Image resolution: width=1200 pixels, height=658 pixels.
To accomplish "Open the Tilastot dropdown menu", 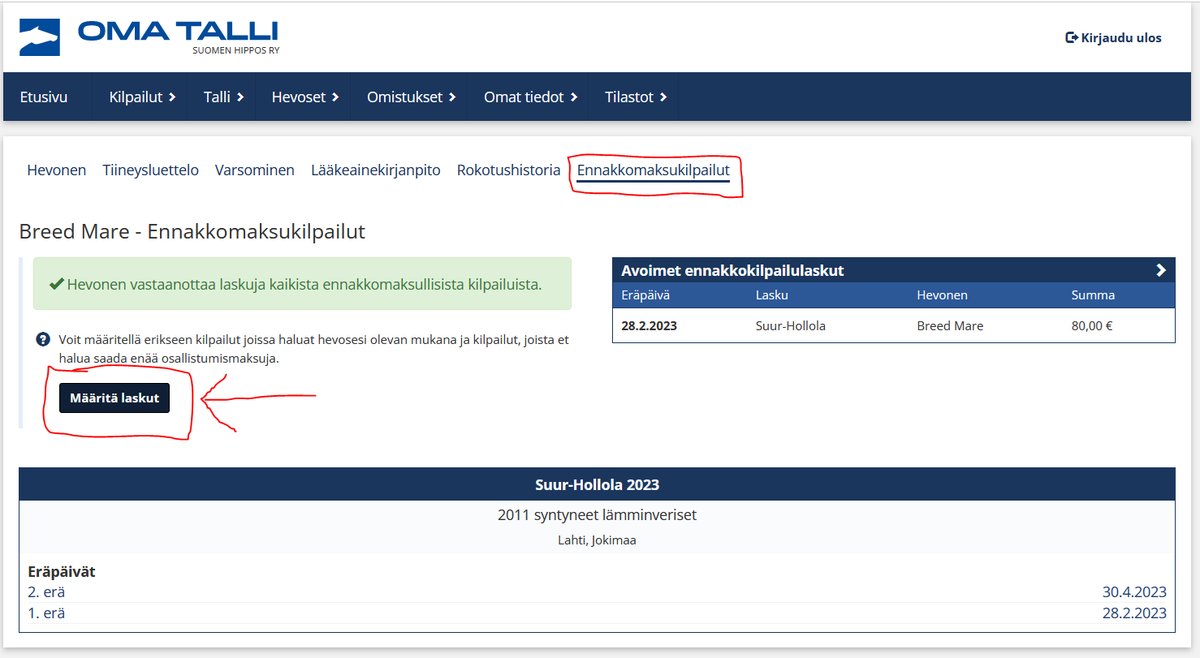I will [x=636, y=97].
